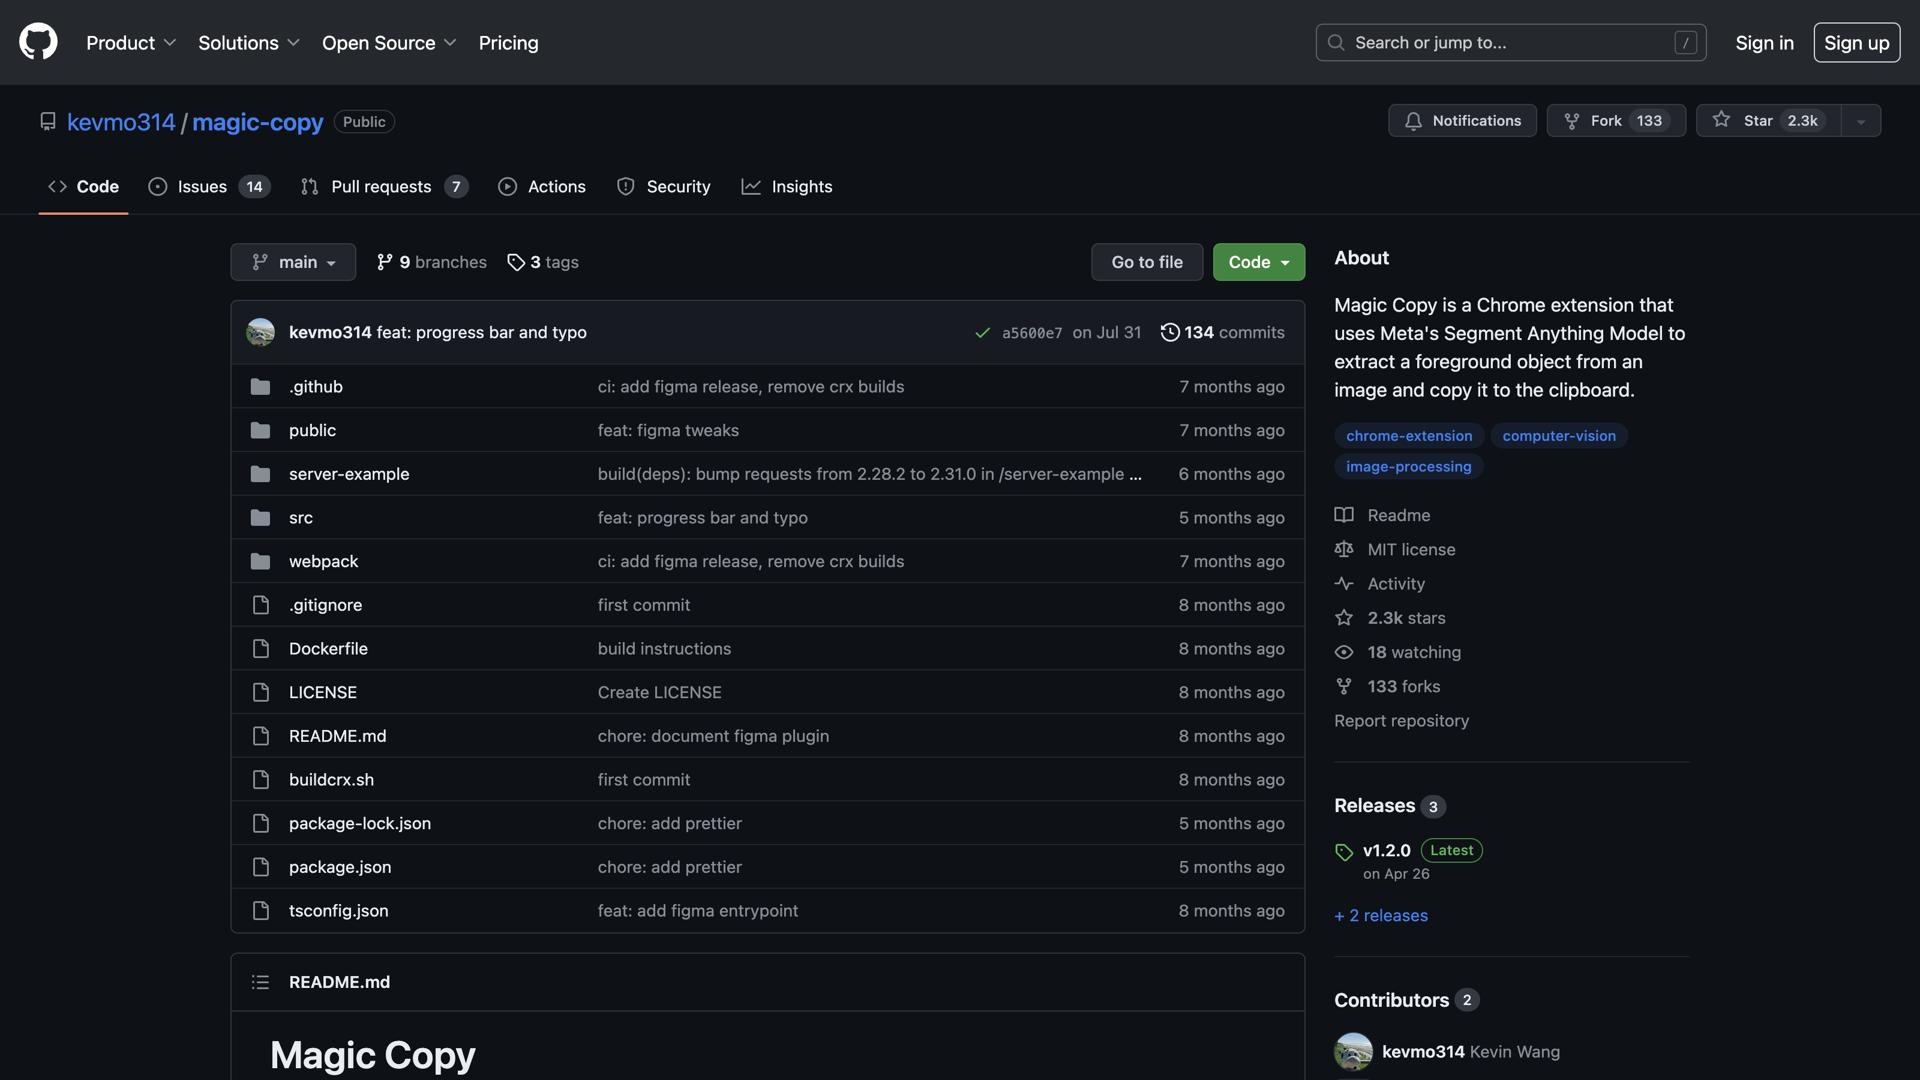Click the v1.2.0 release tag
The width and height of the screenshot is (1920, 1080).
coord(1386,850)
